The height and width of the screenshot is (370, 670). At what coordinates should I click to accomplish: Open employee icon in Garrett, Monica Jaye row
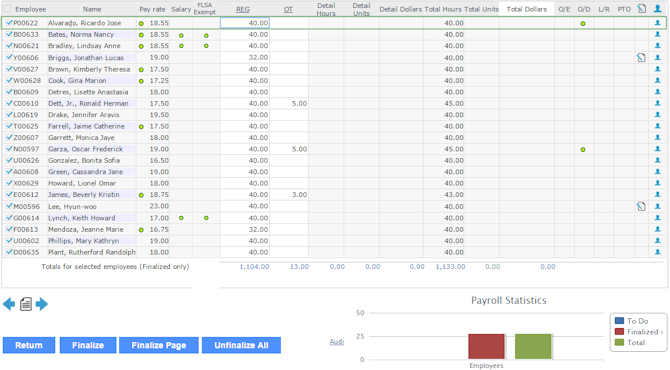(658, 138)
